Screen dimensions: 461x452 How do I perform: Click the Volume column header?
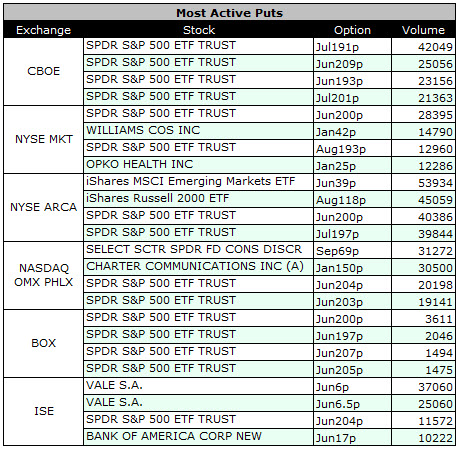[423, 30]
